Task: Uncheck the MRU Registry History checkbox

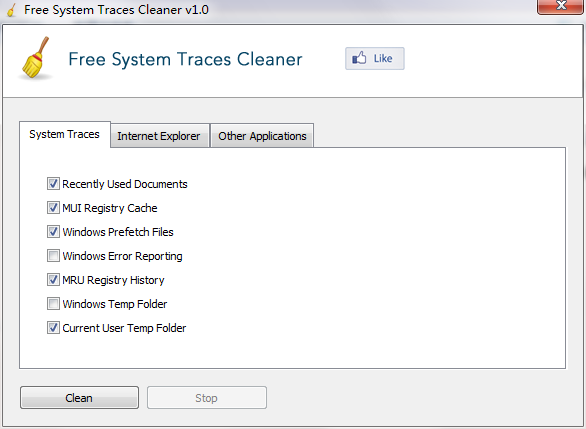Action: coord(53,280)
